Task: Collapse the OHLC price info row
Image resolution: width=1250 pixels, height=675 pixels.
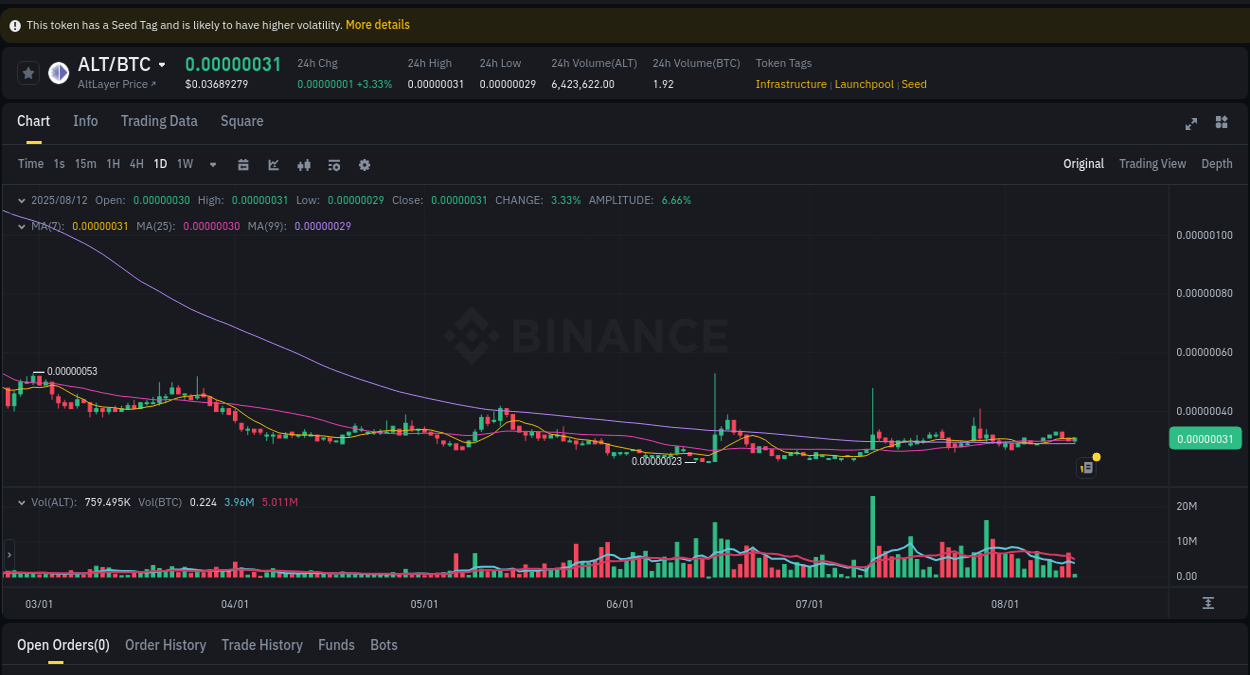Action: click(x=20, y=200)
